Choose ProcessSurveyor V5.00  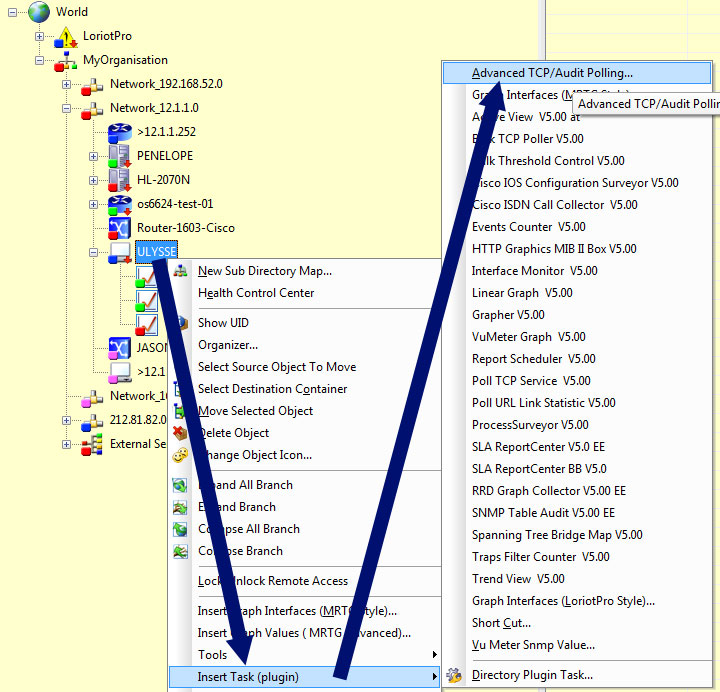(530, 425)
